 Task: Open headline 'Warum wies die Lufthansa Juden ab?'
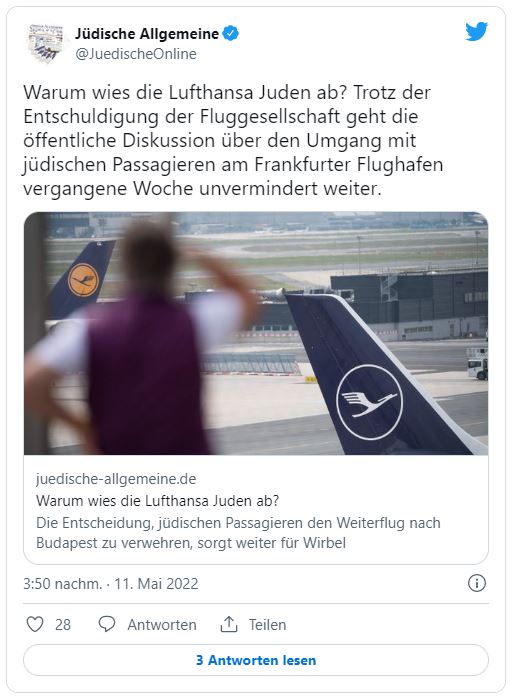click(157, 501)
